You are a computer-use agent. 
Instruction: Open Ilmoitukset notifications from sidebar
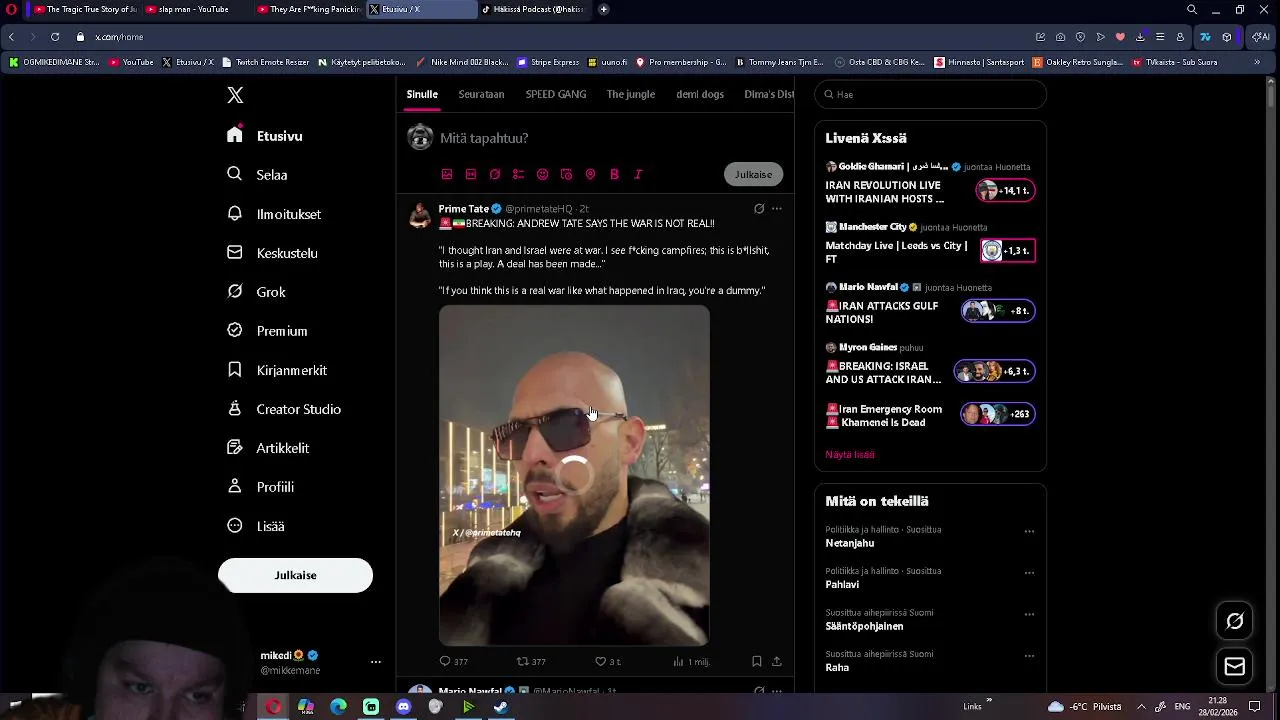(274, 214)
